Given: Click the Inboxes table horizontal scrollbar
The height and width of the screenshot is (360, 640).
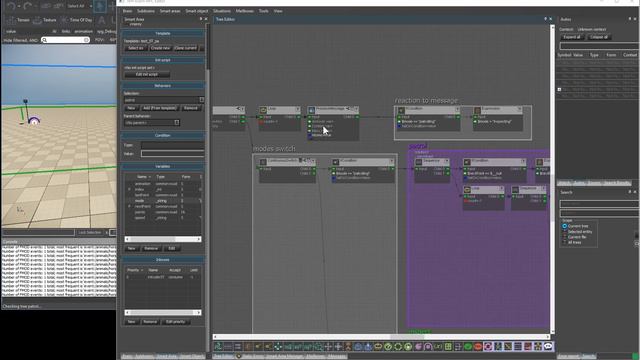Looking at the screenshot, I should tap(162, 313).
